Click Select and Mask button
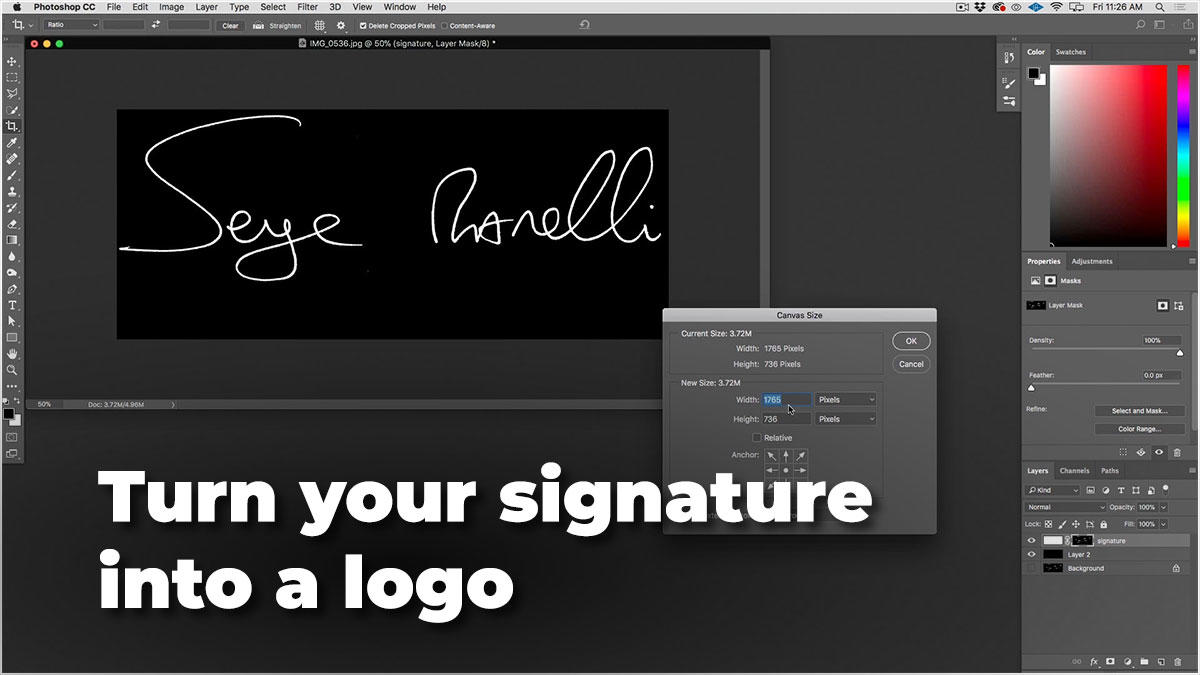Image resolution: width=1200 pixels, height=675 pixels. pyautogui.click(x=1140, y=411)
